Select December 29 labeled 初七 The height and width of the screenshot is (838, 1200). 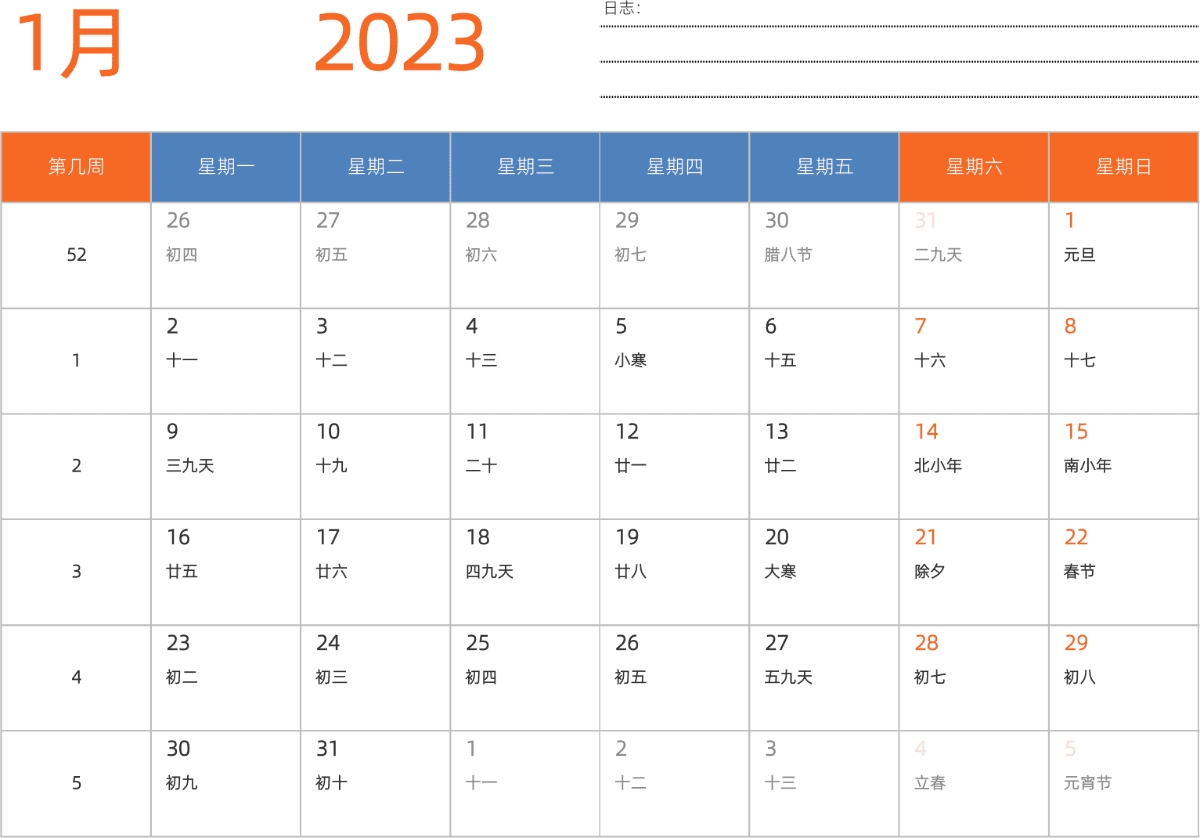(x=675, y=256)
